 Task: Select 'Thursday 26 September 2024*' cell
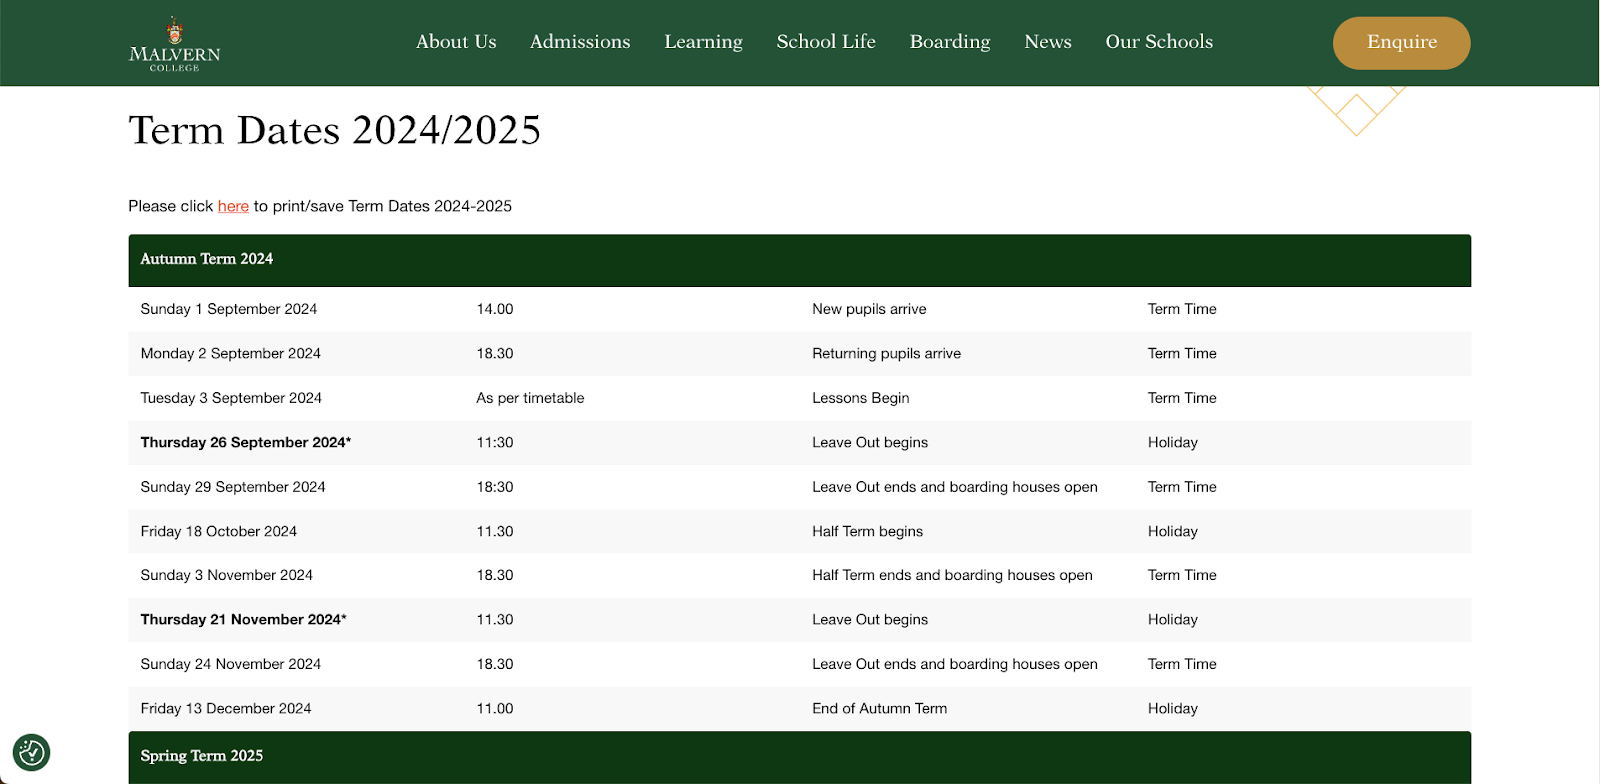246,442
